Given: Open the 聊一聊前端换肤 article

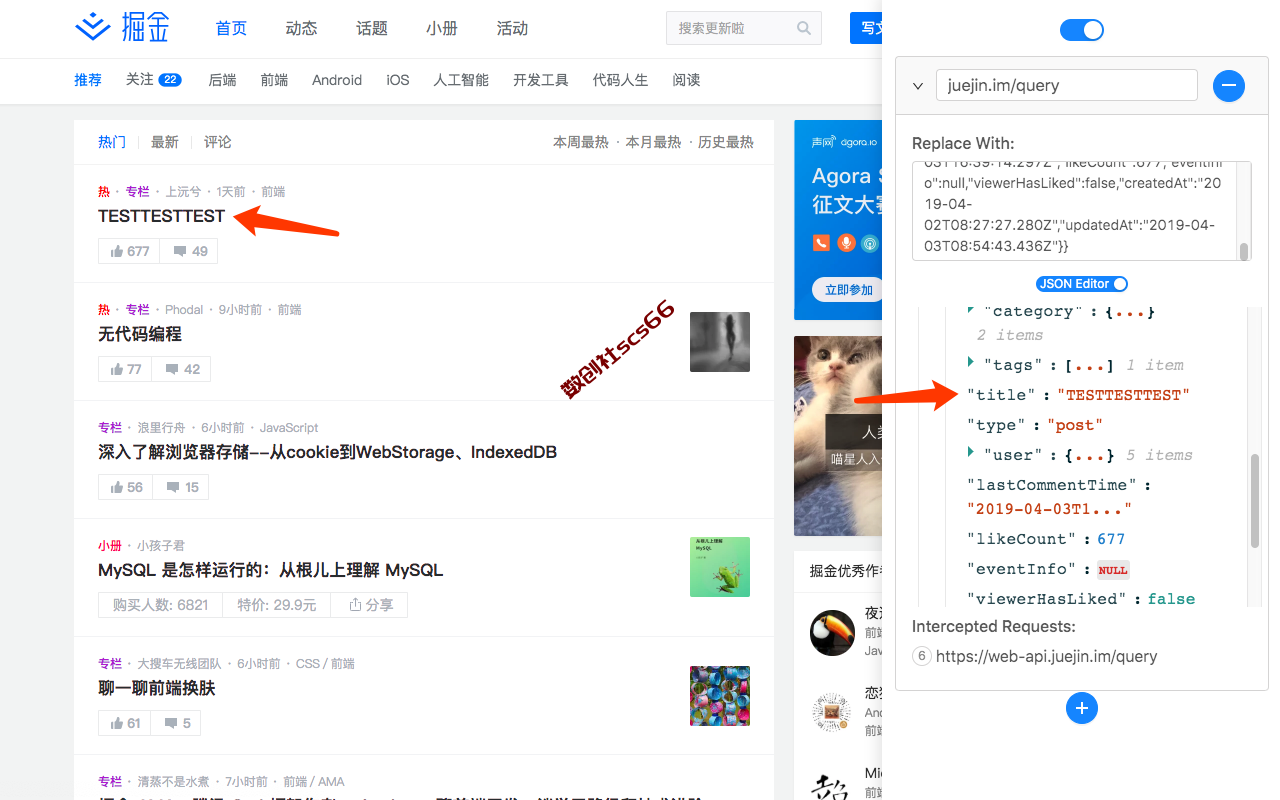Looking at the screenshot, I should (x=157, y=688).
